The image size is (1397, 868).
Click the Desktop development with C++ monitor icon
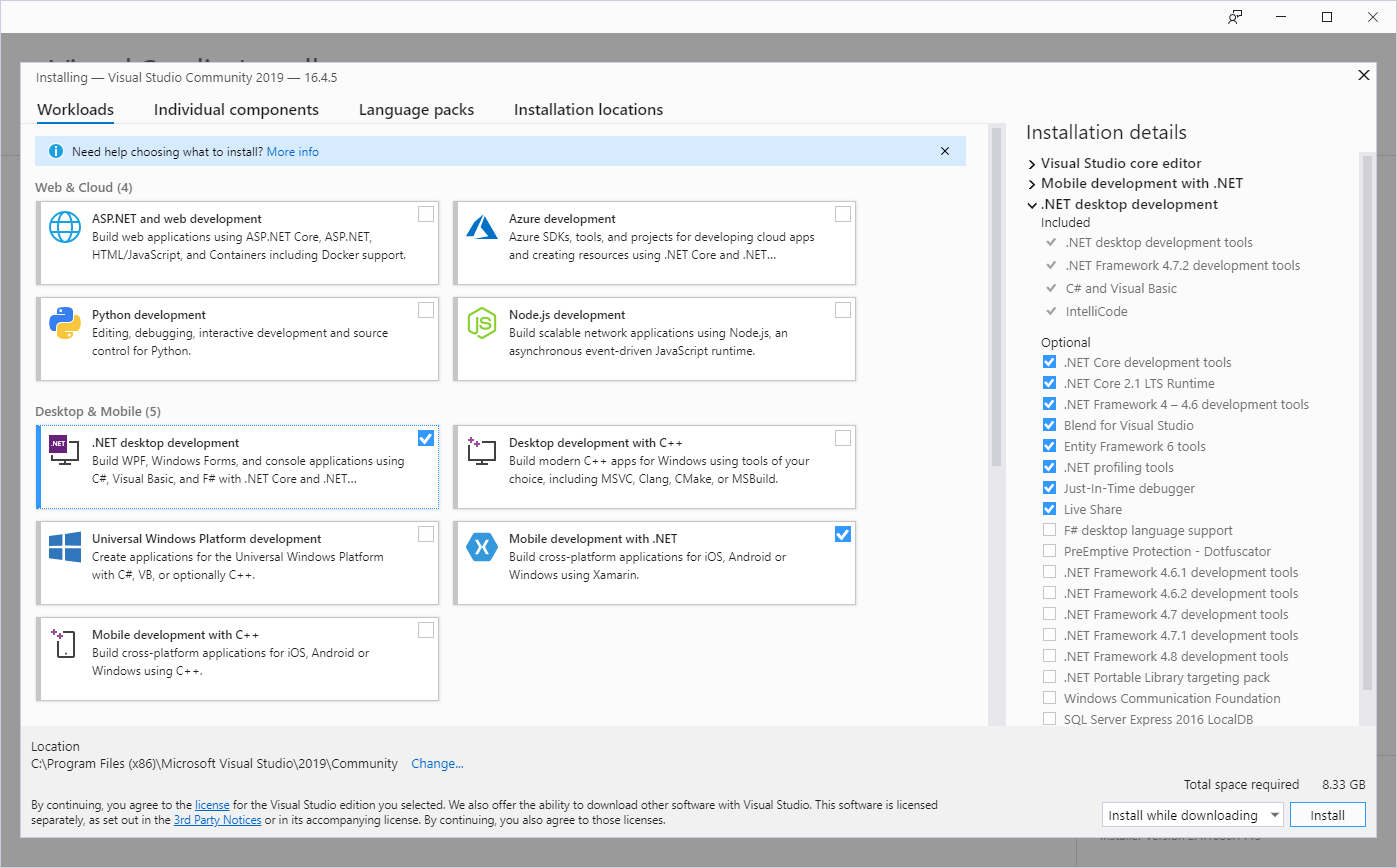(481, 451)
